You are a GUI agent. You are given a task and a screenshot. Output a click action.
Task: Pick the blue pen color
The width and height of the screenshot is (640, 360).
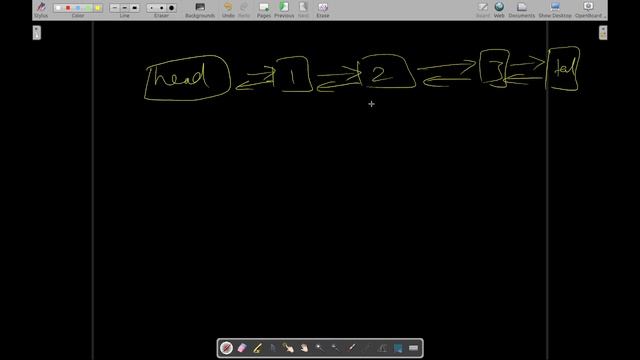tap(78, 8)
